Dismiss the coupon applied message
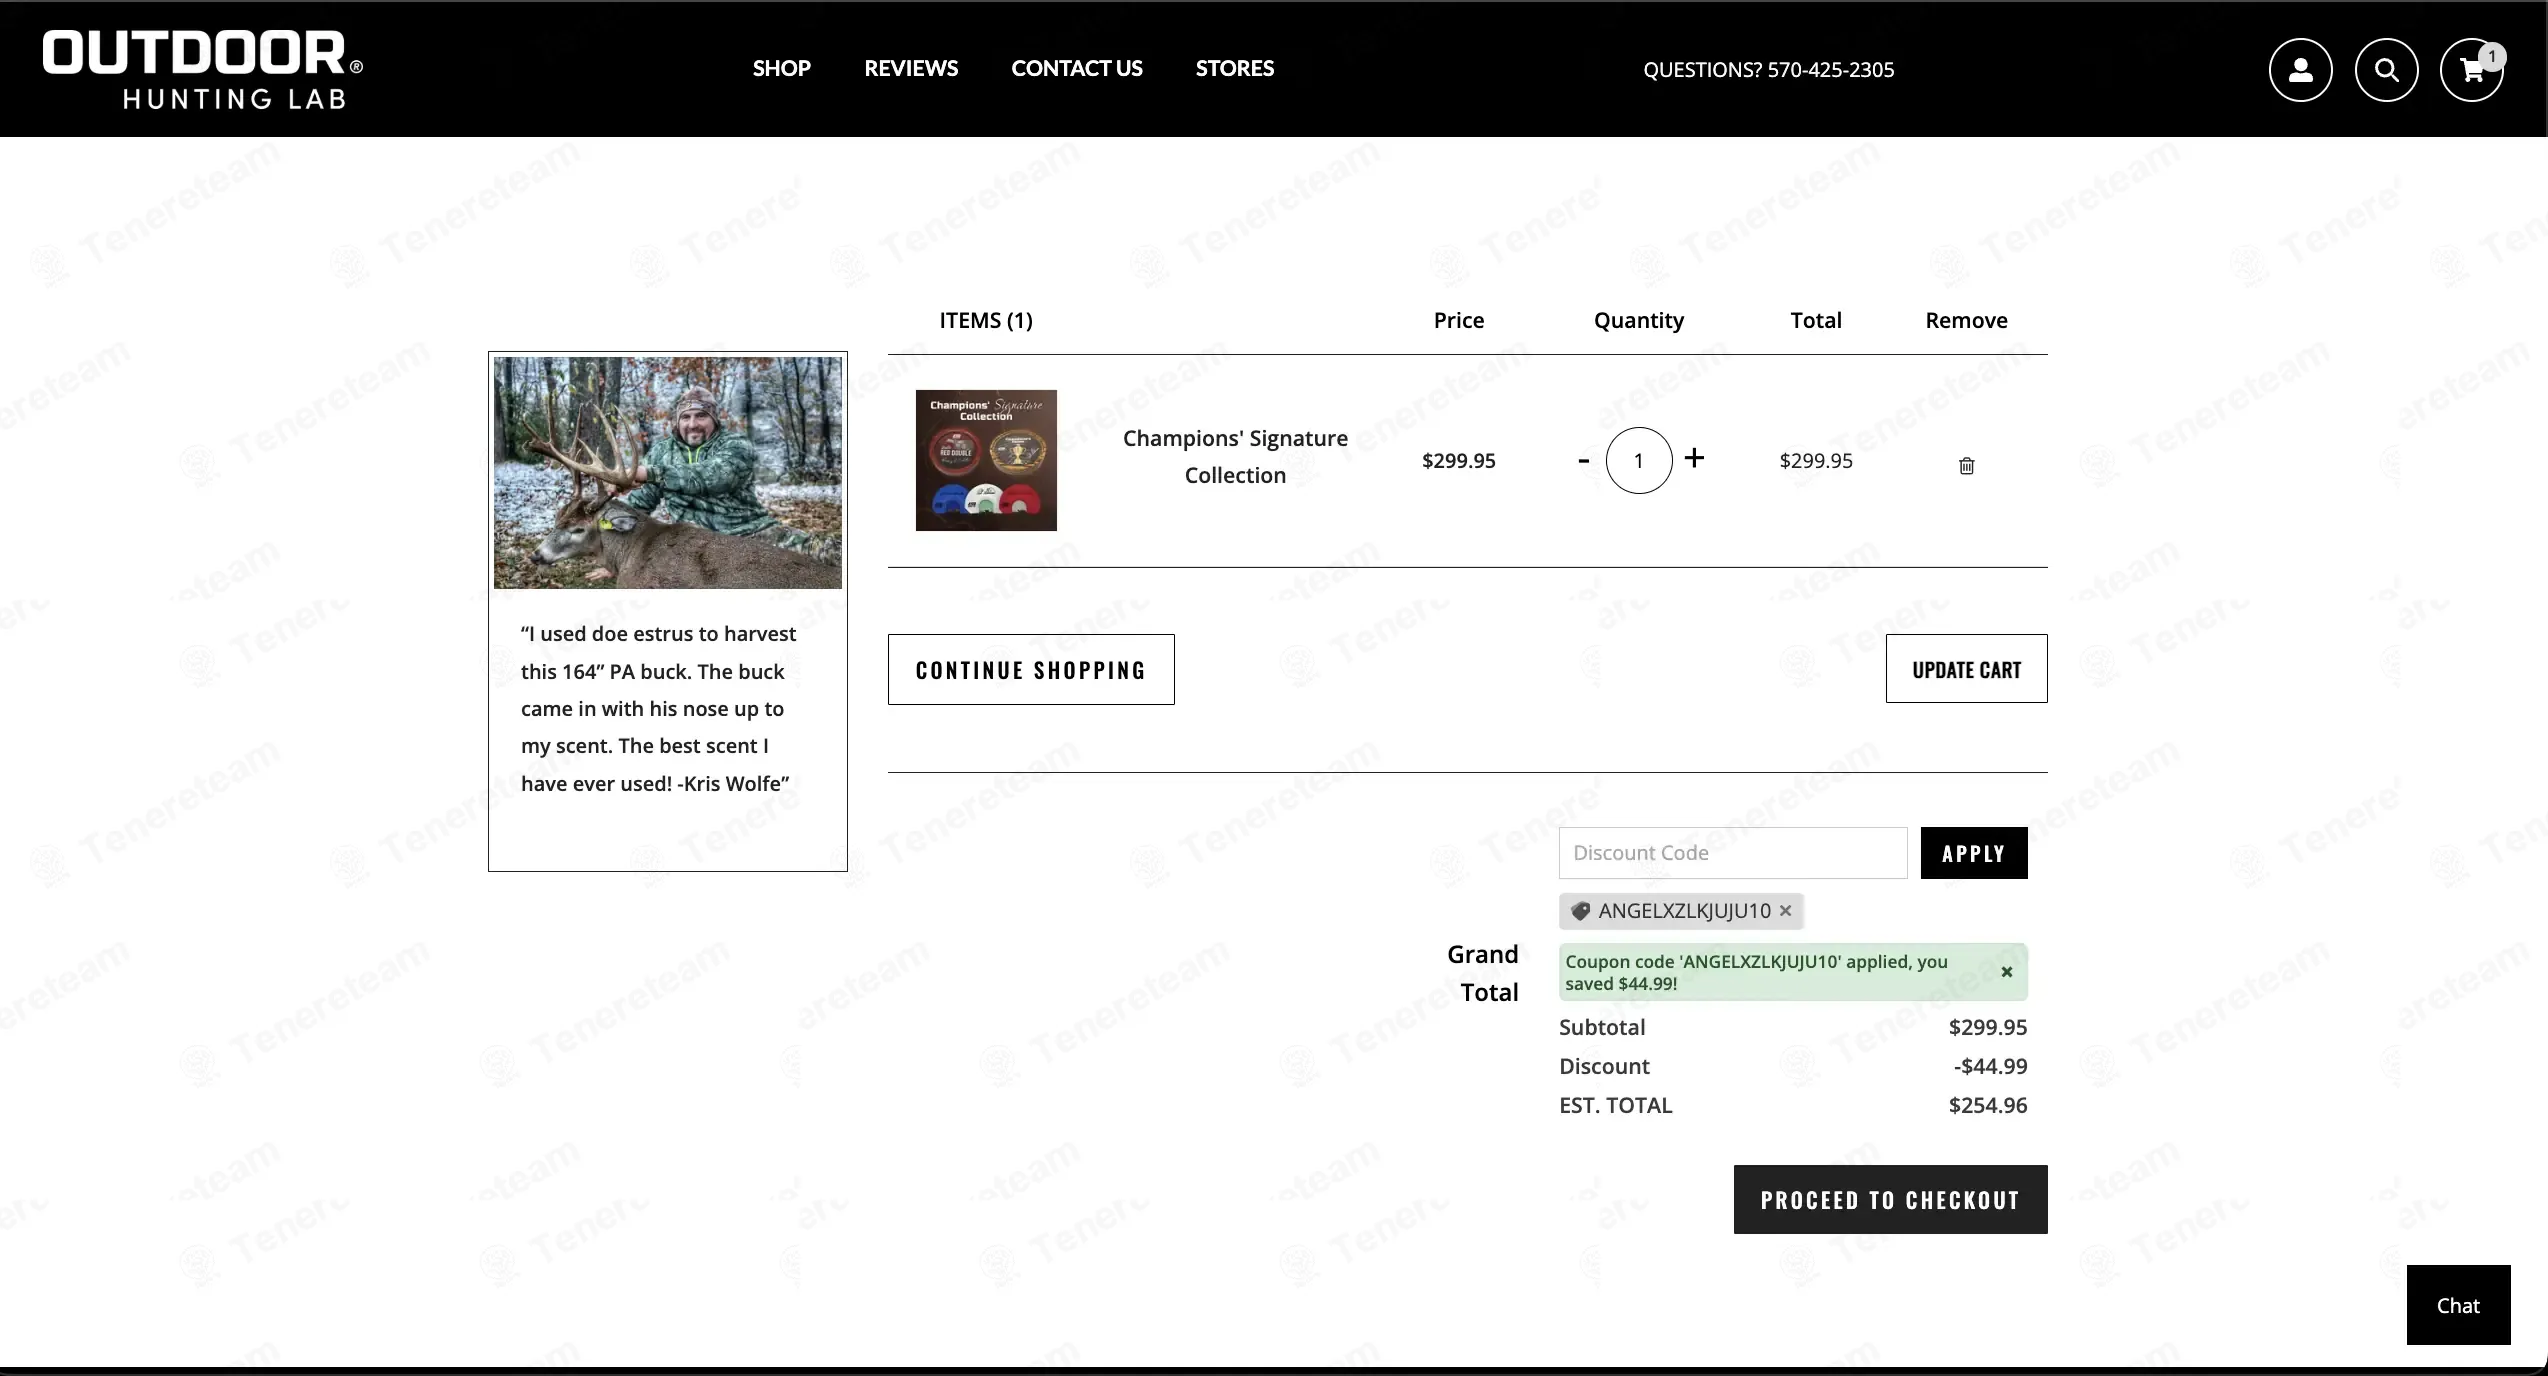Viewport: 2548px width, 1376px height. [2006, 972]
